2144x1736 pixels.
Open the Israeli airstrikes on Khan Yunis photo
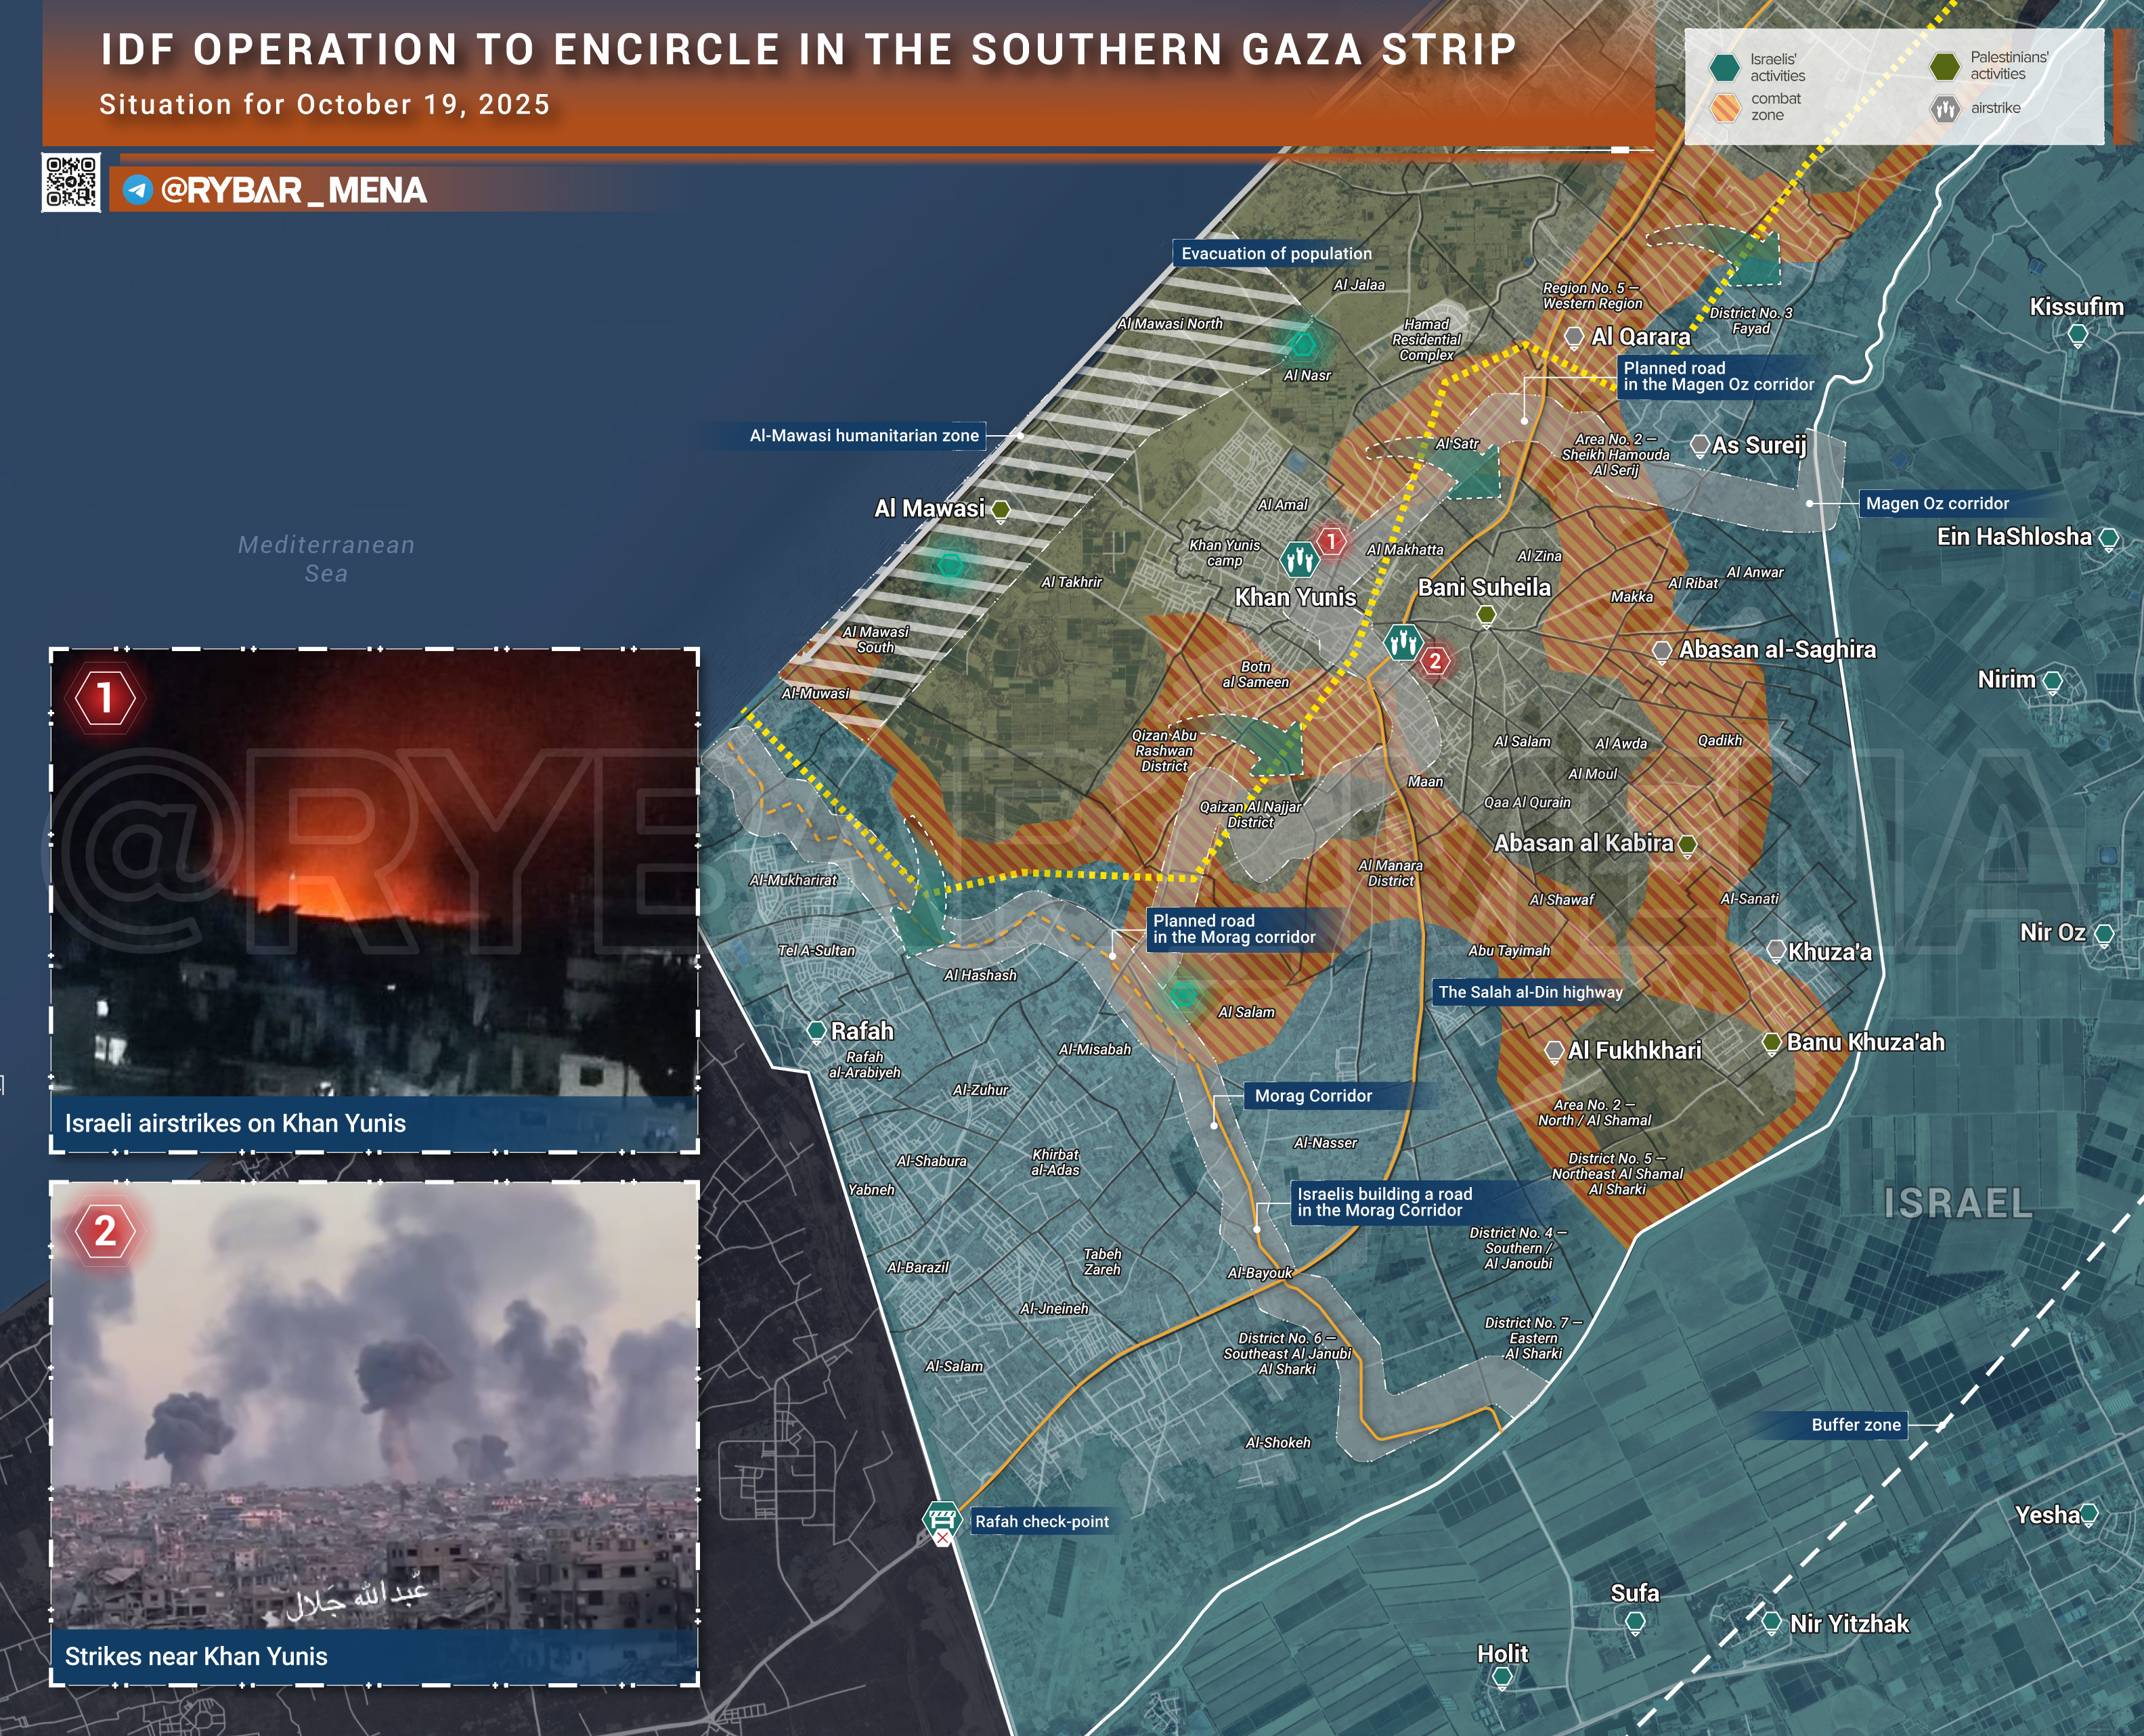coord(374,880)
